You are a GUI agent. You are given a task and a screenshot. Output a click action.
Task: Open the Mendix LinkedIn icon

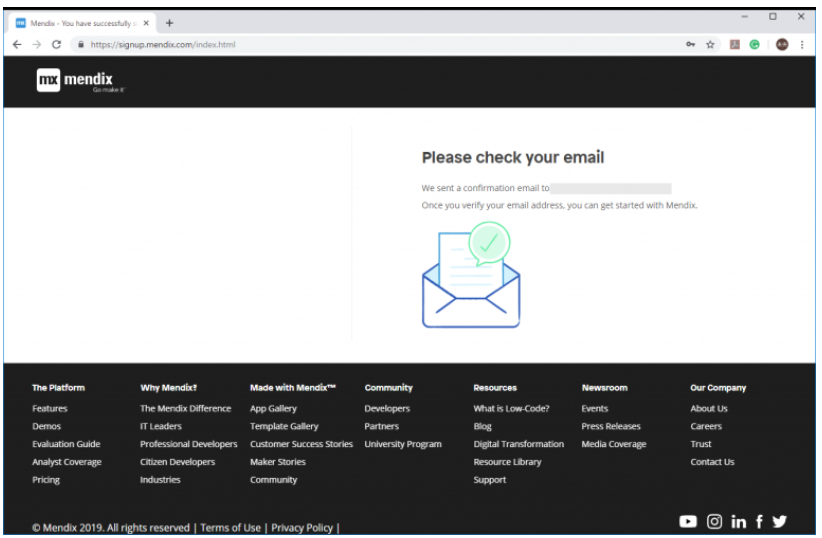tap(739, 522)
